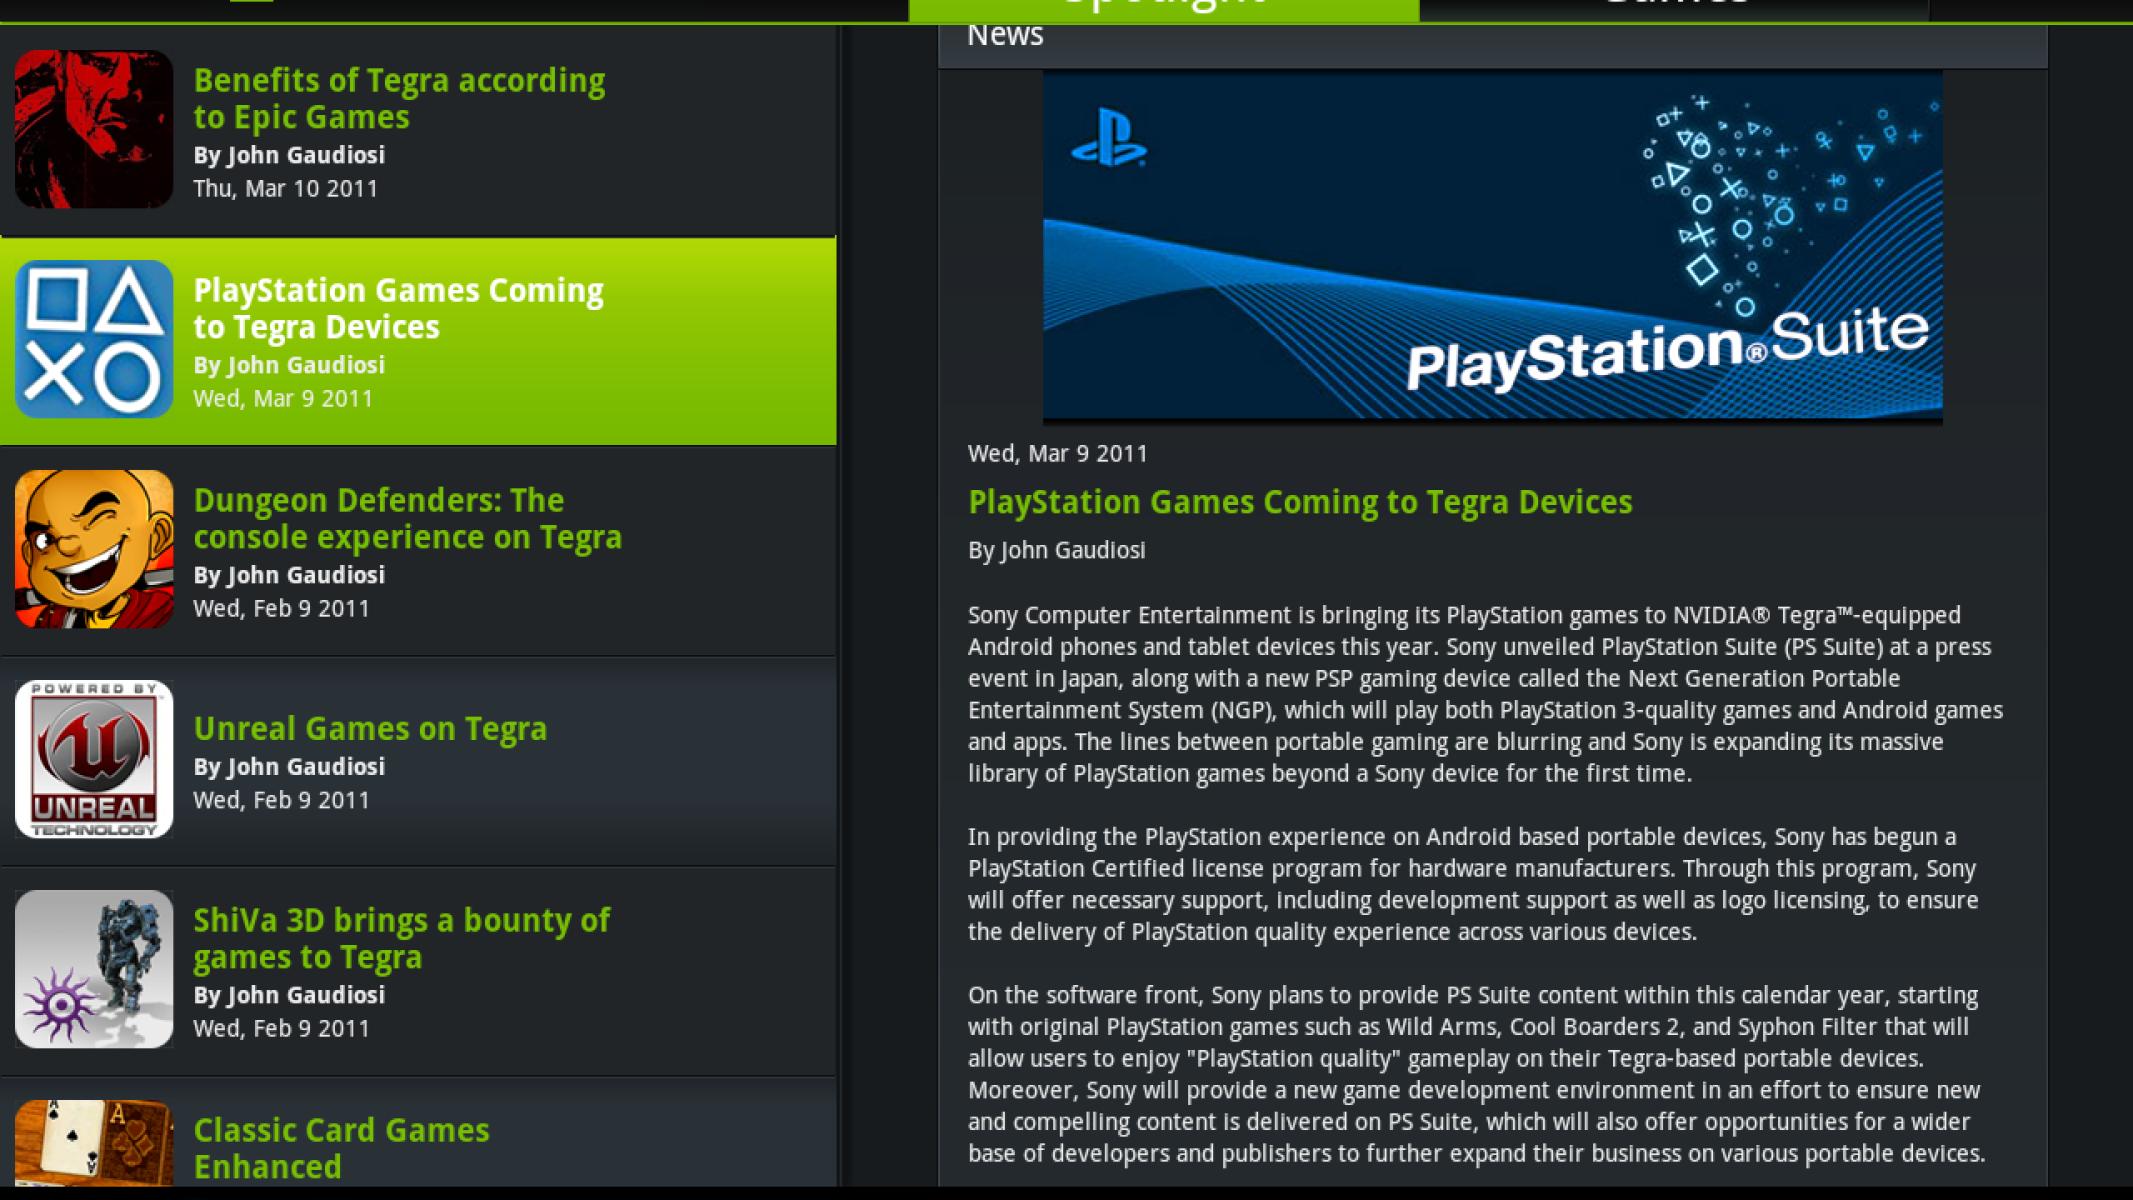This screenshot has width=2133, height=1200.
Task: Switch to the Games tab
Action: click(x=1675, y=8)
